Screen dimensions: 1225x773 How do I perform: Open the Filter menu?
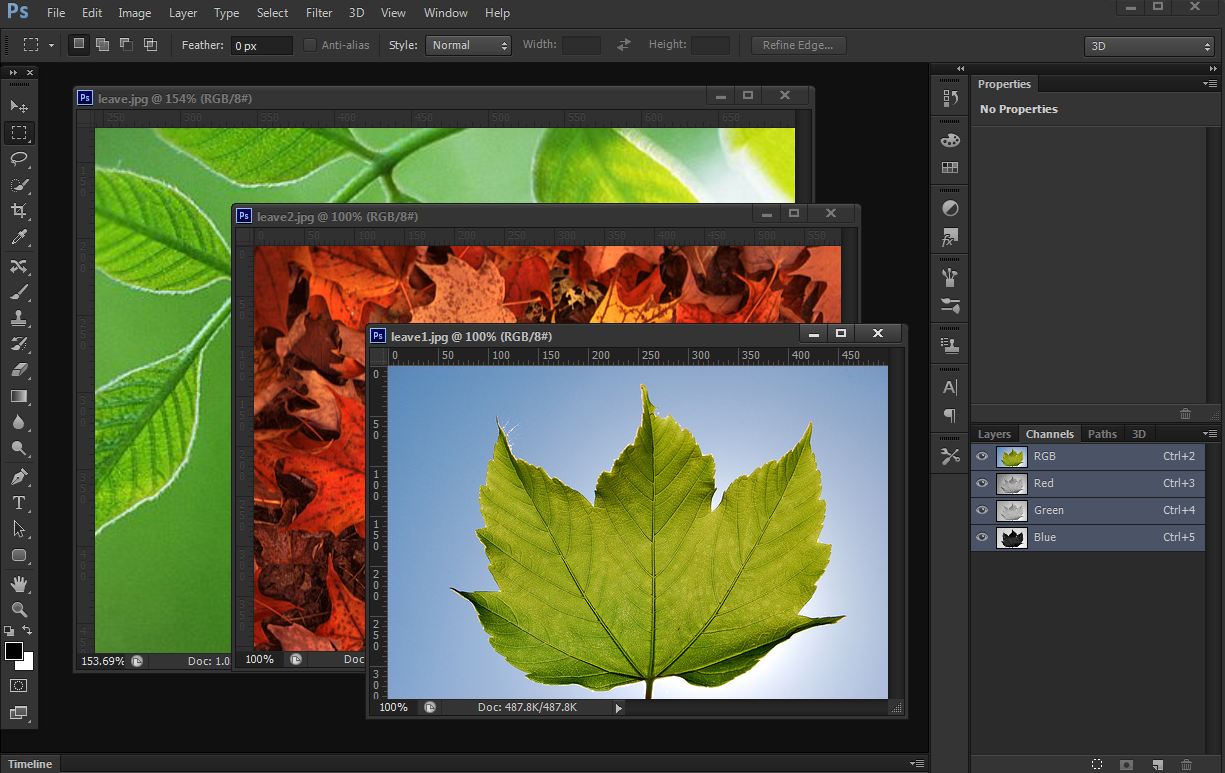(x=318, y=13)
